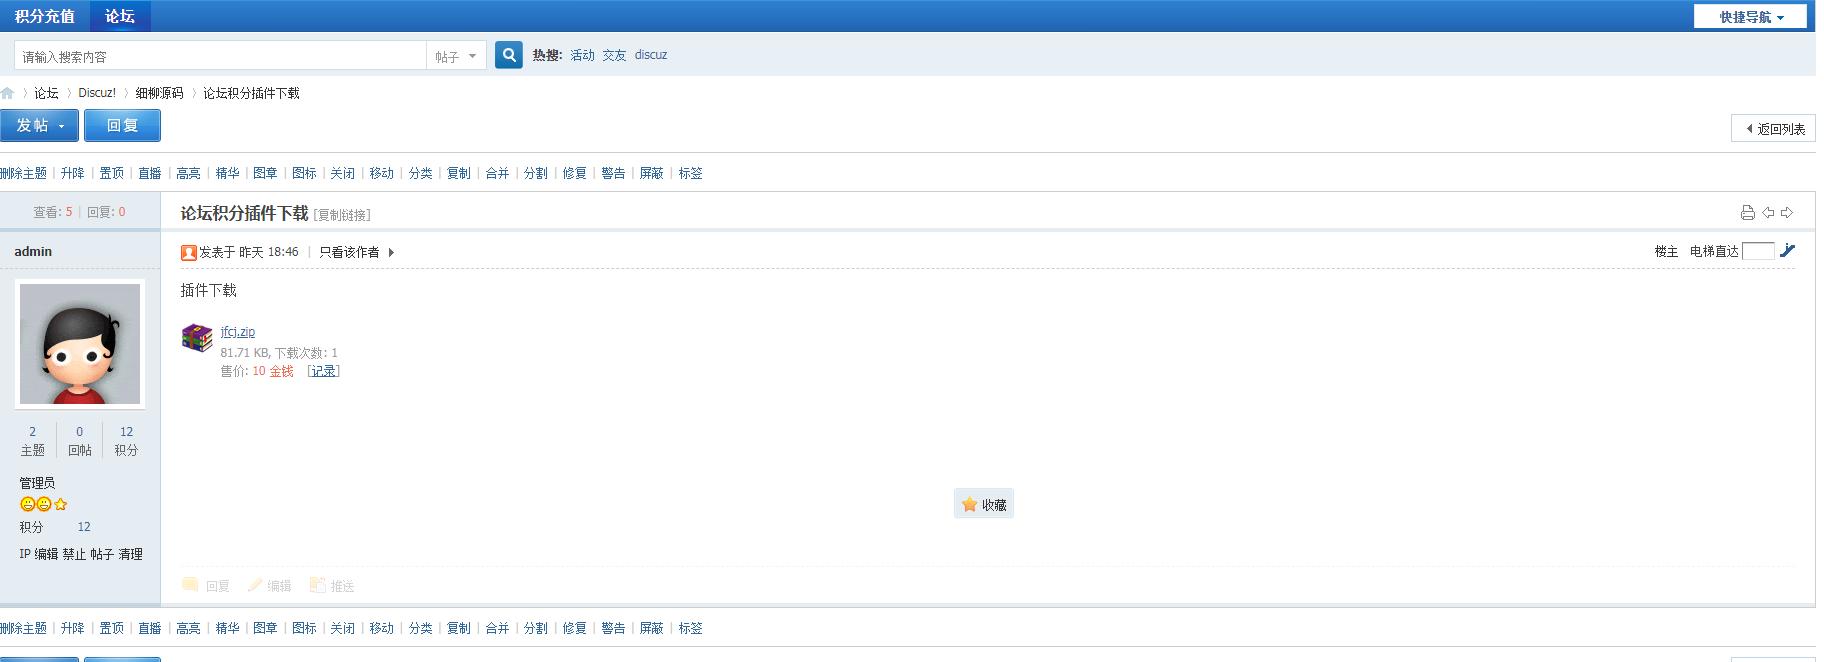Click the 回复 reply button
The height and width of the screenshot is (662, 1824).
122,125
